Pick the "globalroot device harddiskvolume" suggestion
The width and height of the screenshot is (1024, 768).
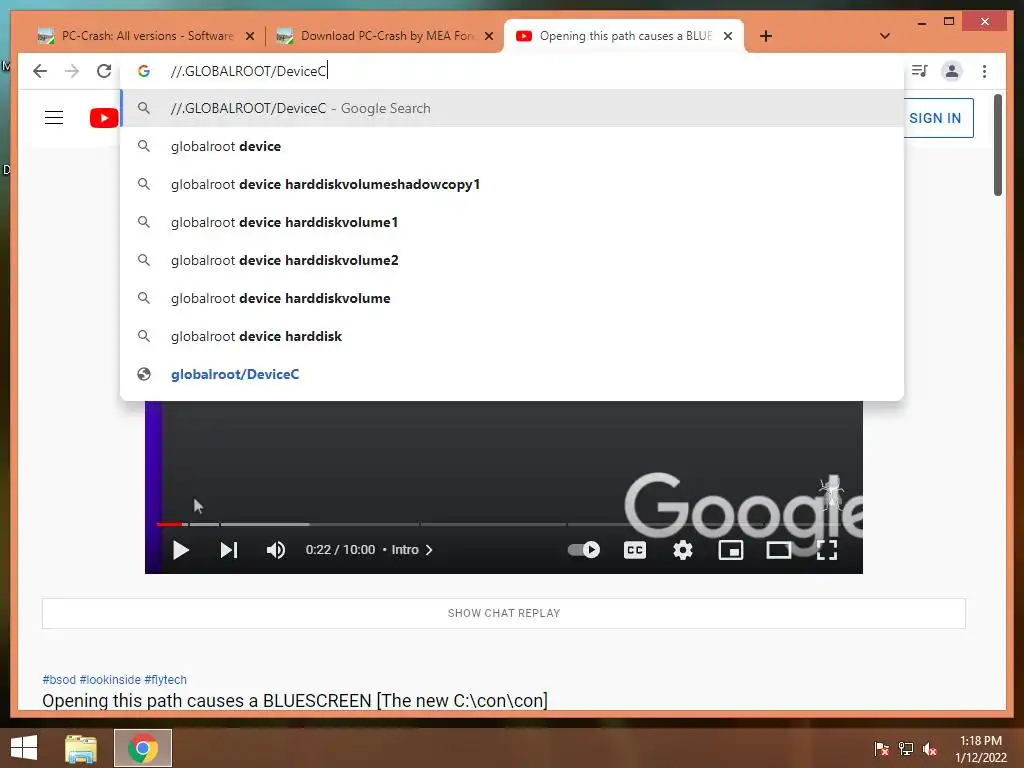[x=512, y=298]
